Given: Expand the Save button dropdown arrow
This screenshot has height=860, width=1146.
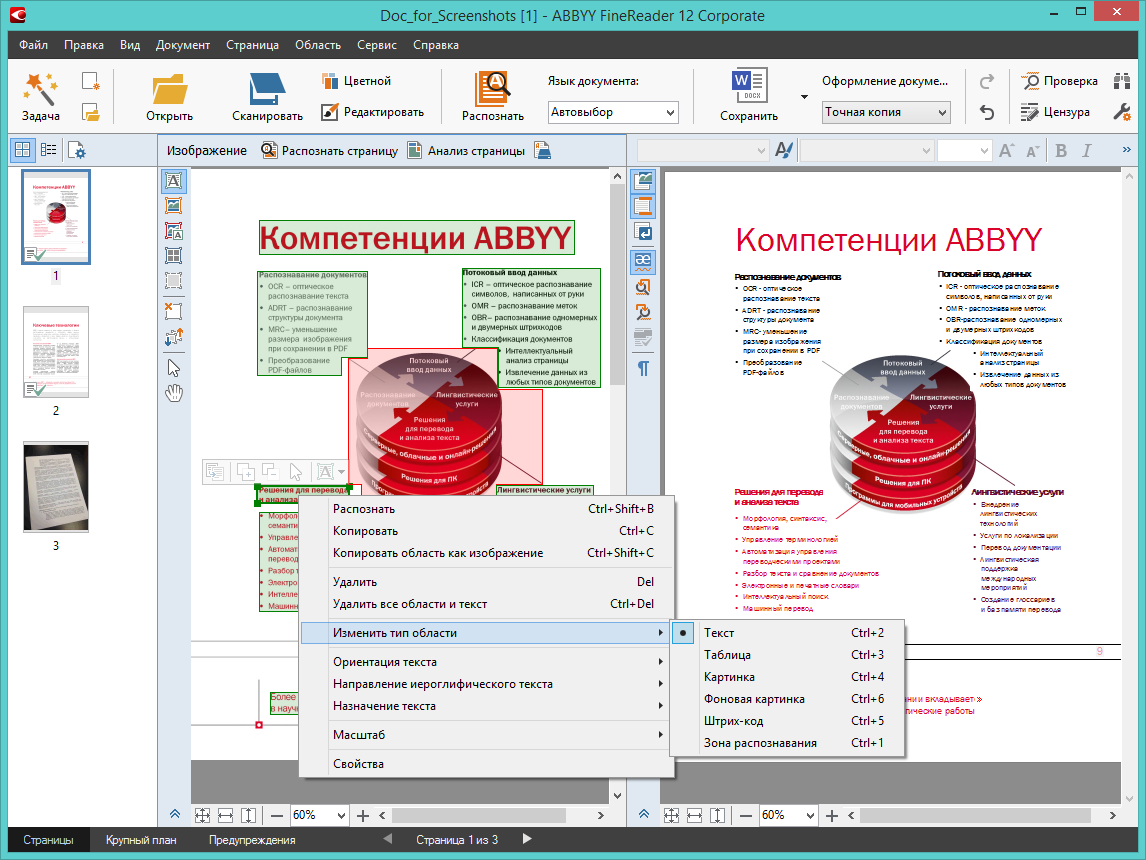Looking at the screenshot, I should (804, 96).
